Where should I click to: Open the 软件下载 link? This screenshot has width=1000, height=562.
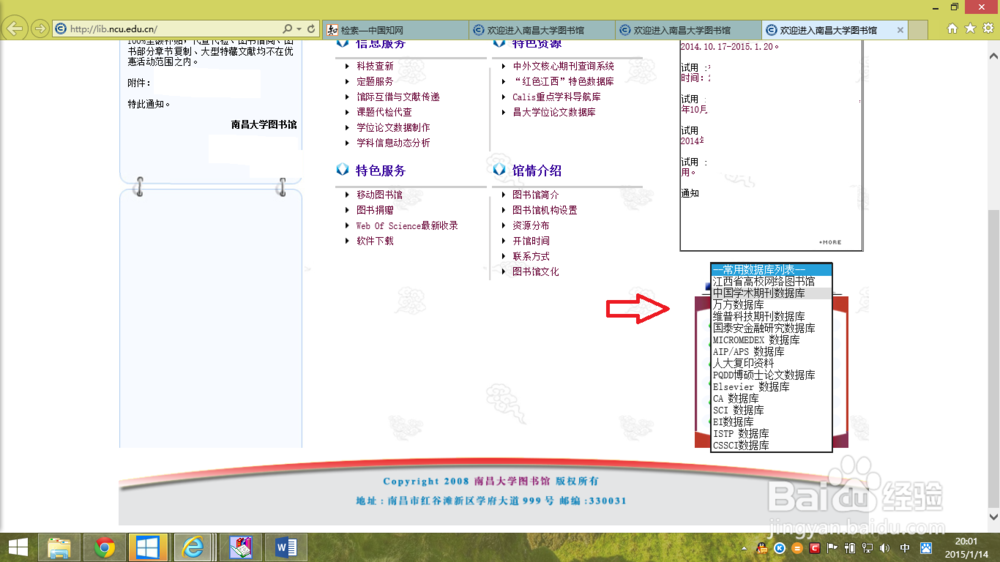[x=375, y=241]
